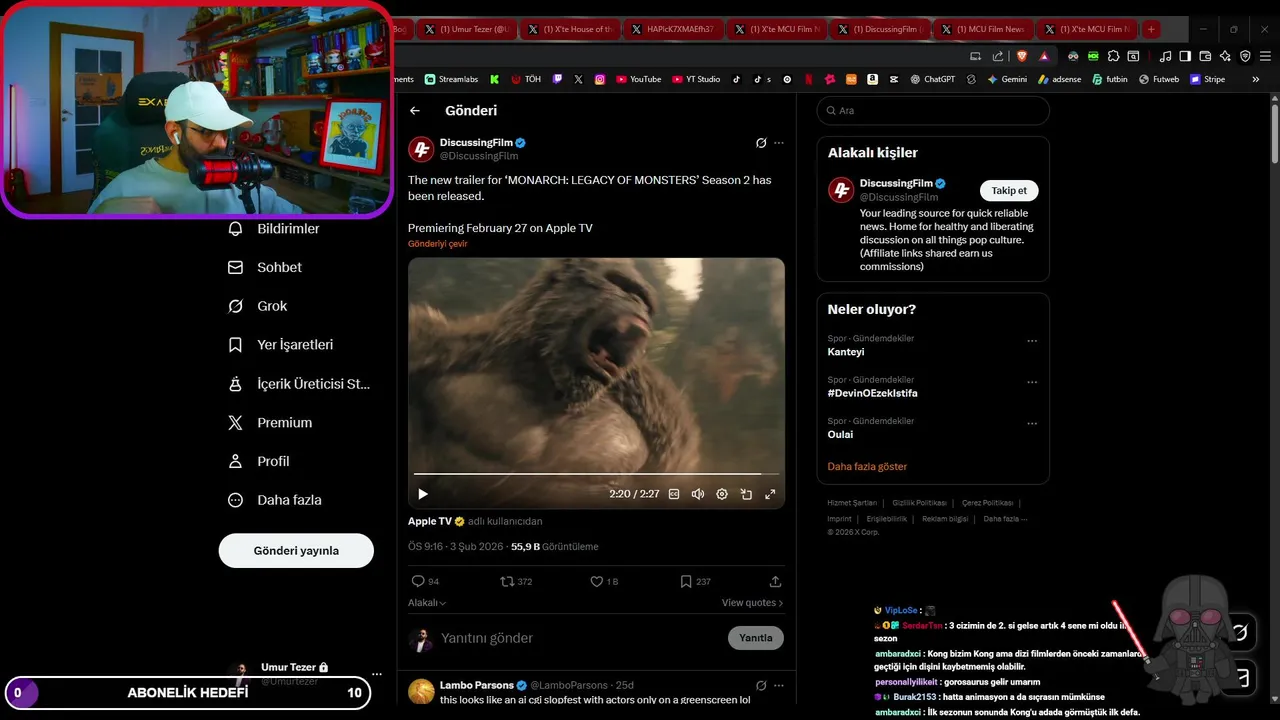Viewport: 1280px width, 720px height.
Task: Open İçerik Üreticisi Stüdyosu in the sidebar
Action: tap(300, 384)
